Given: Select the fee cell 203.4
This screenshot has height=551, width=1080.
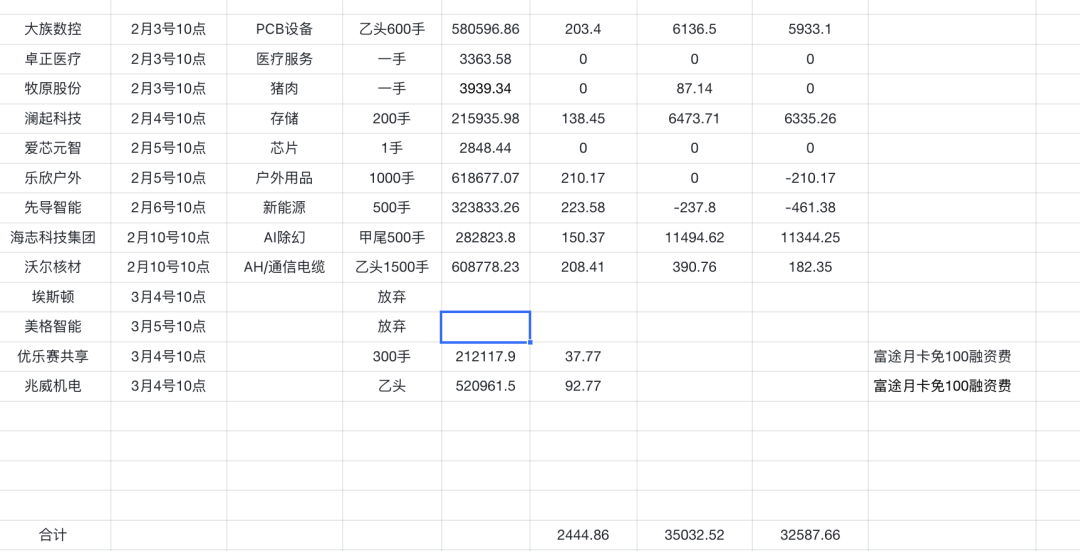Looking at the screenshot, I should pyautogui.click(x=583, y=30).
